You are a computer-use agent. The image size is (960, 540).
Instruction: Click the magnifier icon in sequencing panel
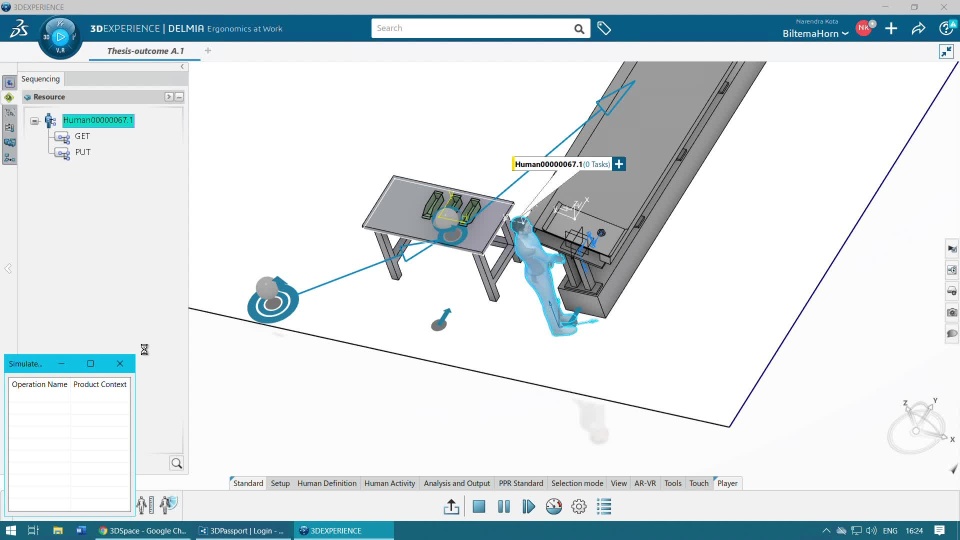pyautogui.click(x=176, y=463)
